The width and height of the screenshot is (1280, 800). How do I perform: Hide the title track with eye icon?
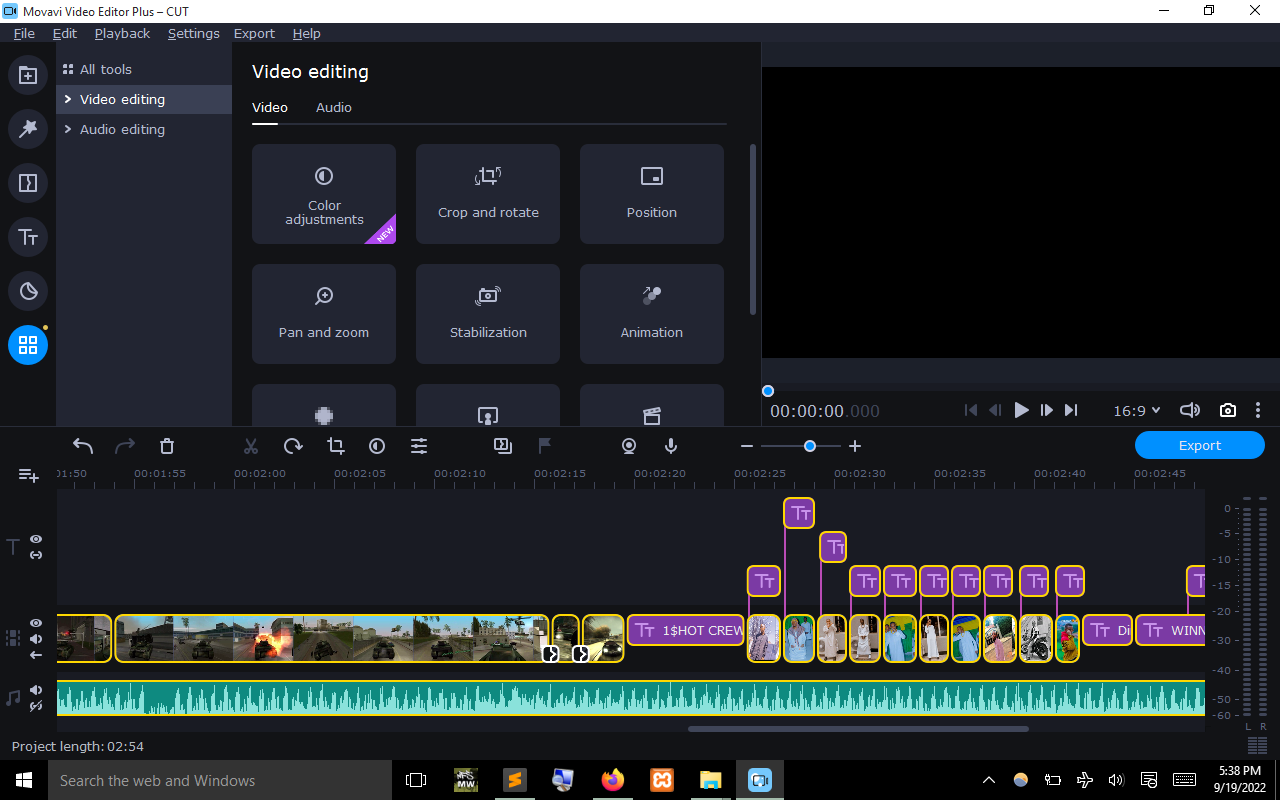[36, 539]
